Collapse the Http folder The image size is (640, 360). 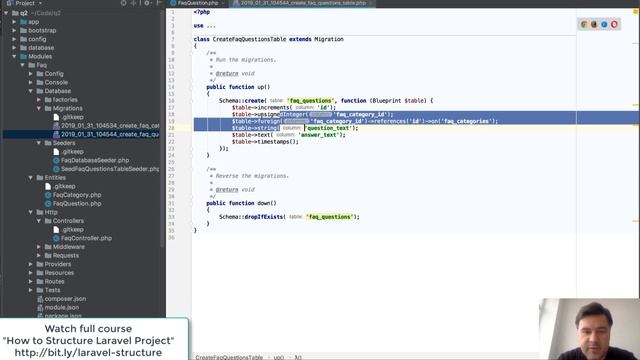pyautogui.click(x=31, y=212)
